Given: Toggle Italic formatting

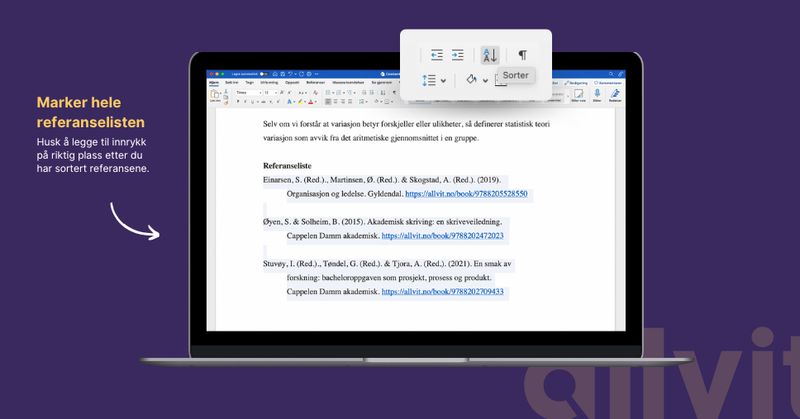Looking at the screenshot, I should 245,102.
